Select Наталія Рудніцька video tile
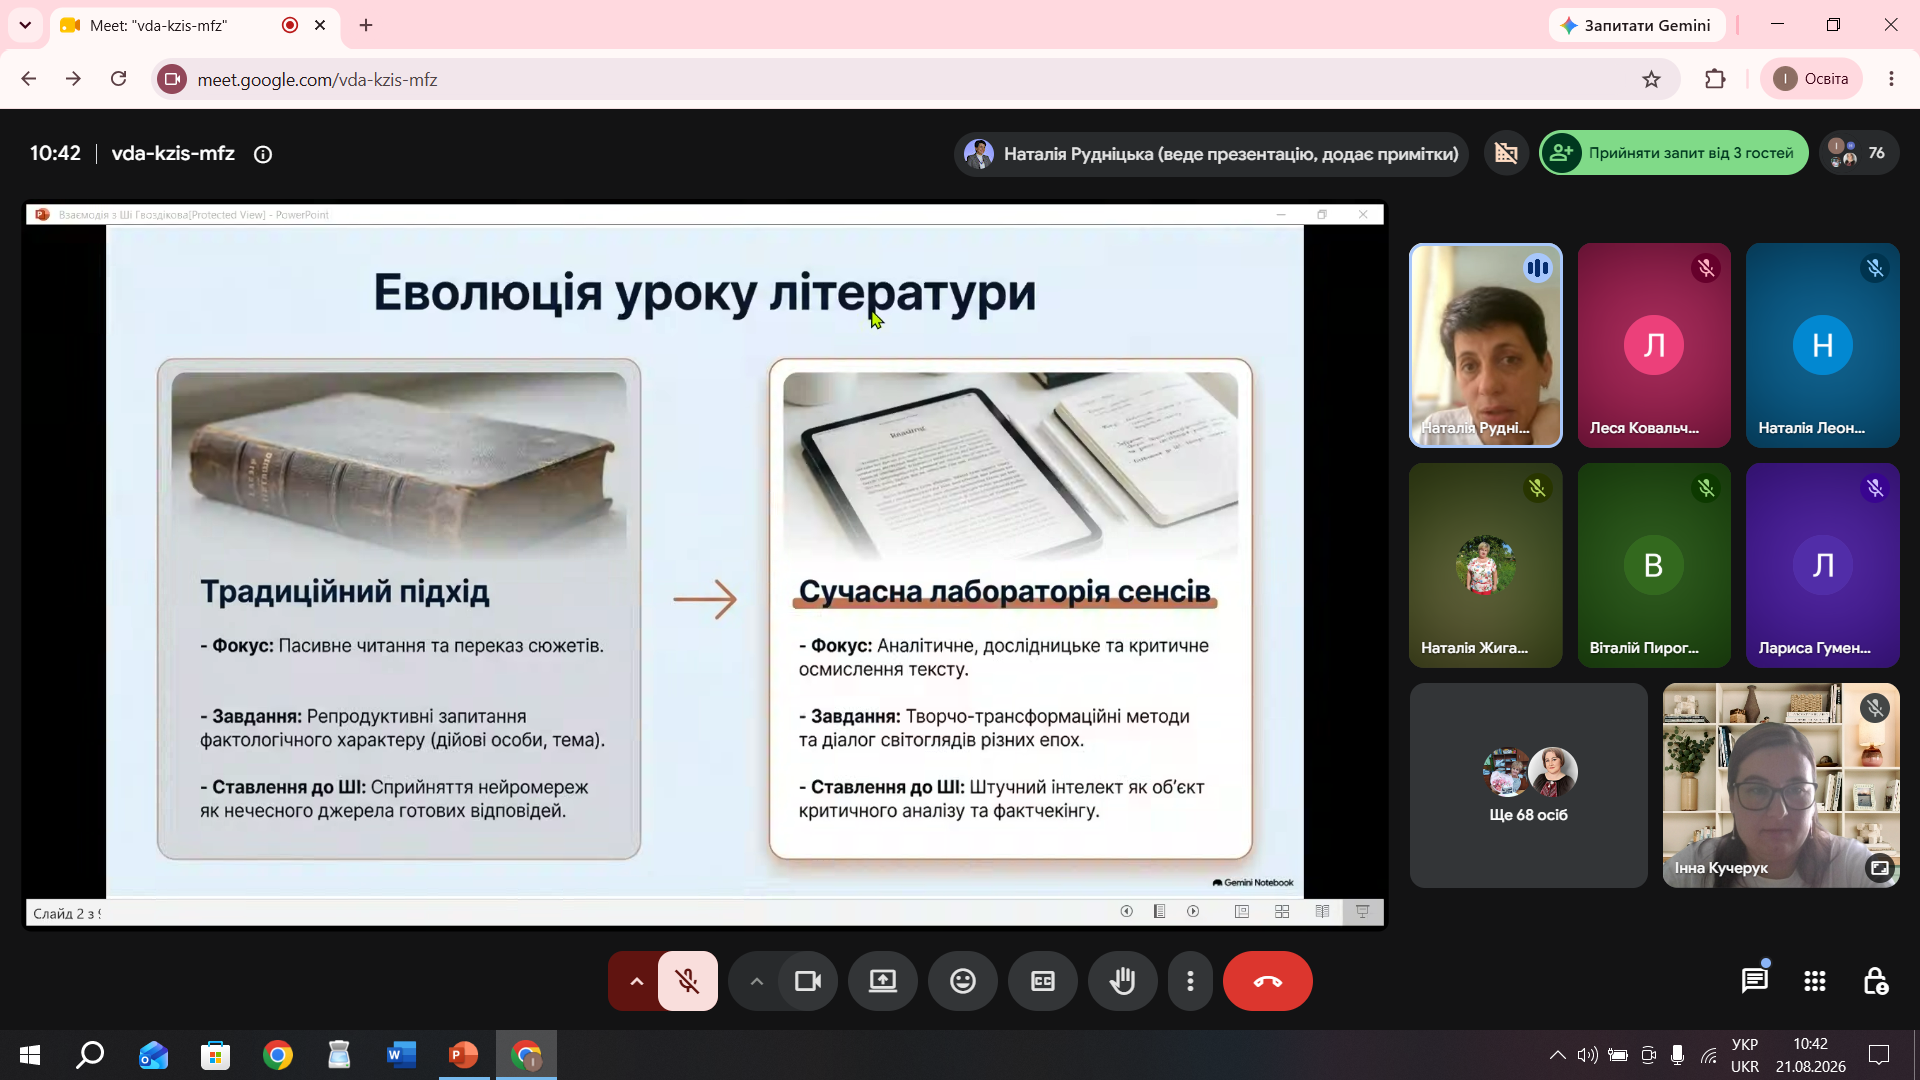Image resolution: width=1920 pixels, height=1080 pixels. [x=1486, y=345]
